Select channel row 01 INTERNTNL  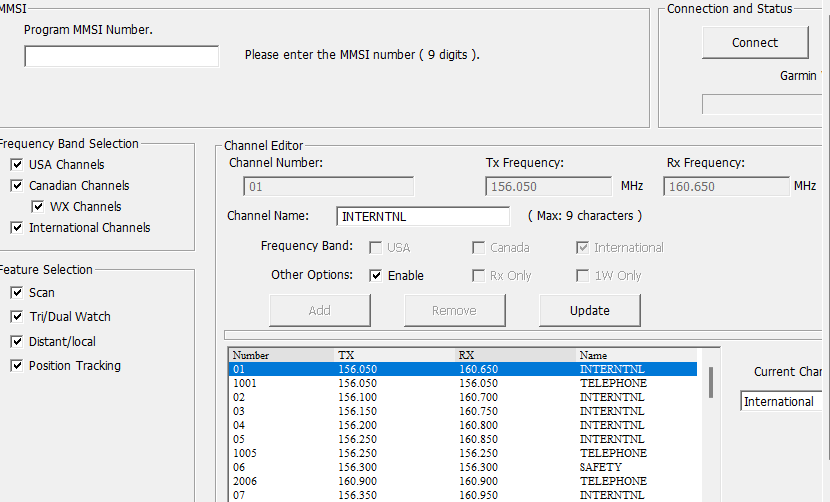point(463,369)
